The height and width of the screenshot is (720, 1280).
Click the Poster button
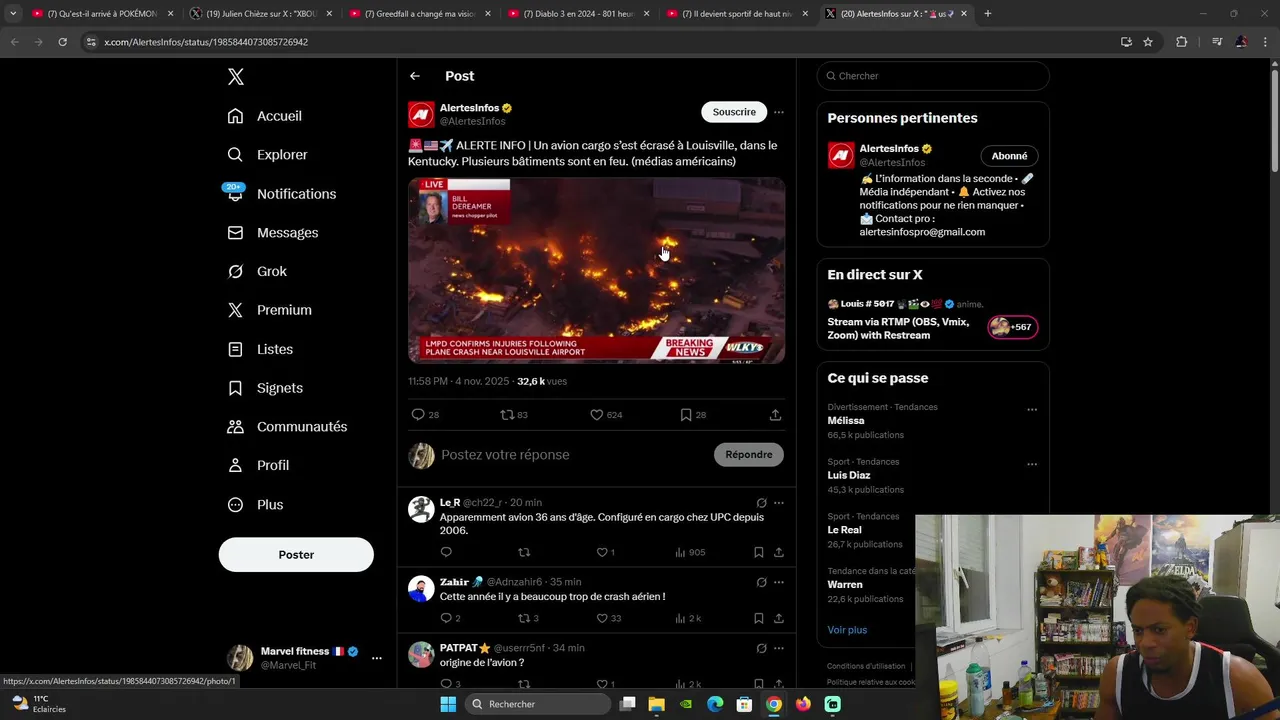click(x=296, y=555)
